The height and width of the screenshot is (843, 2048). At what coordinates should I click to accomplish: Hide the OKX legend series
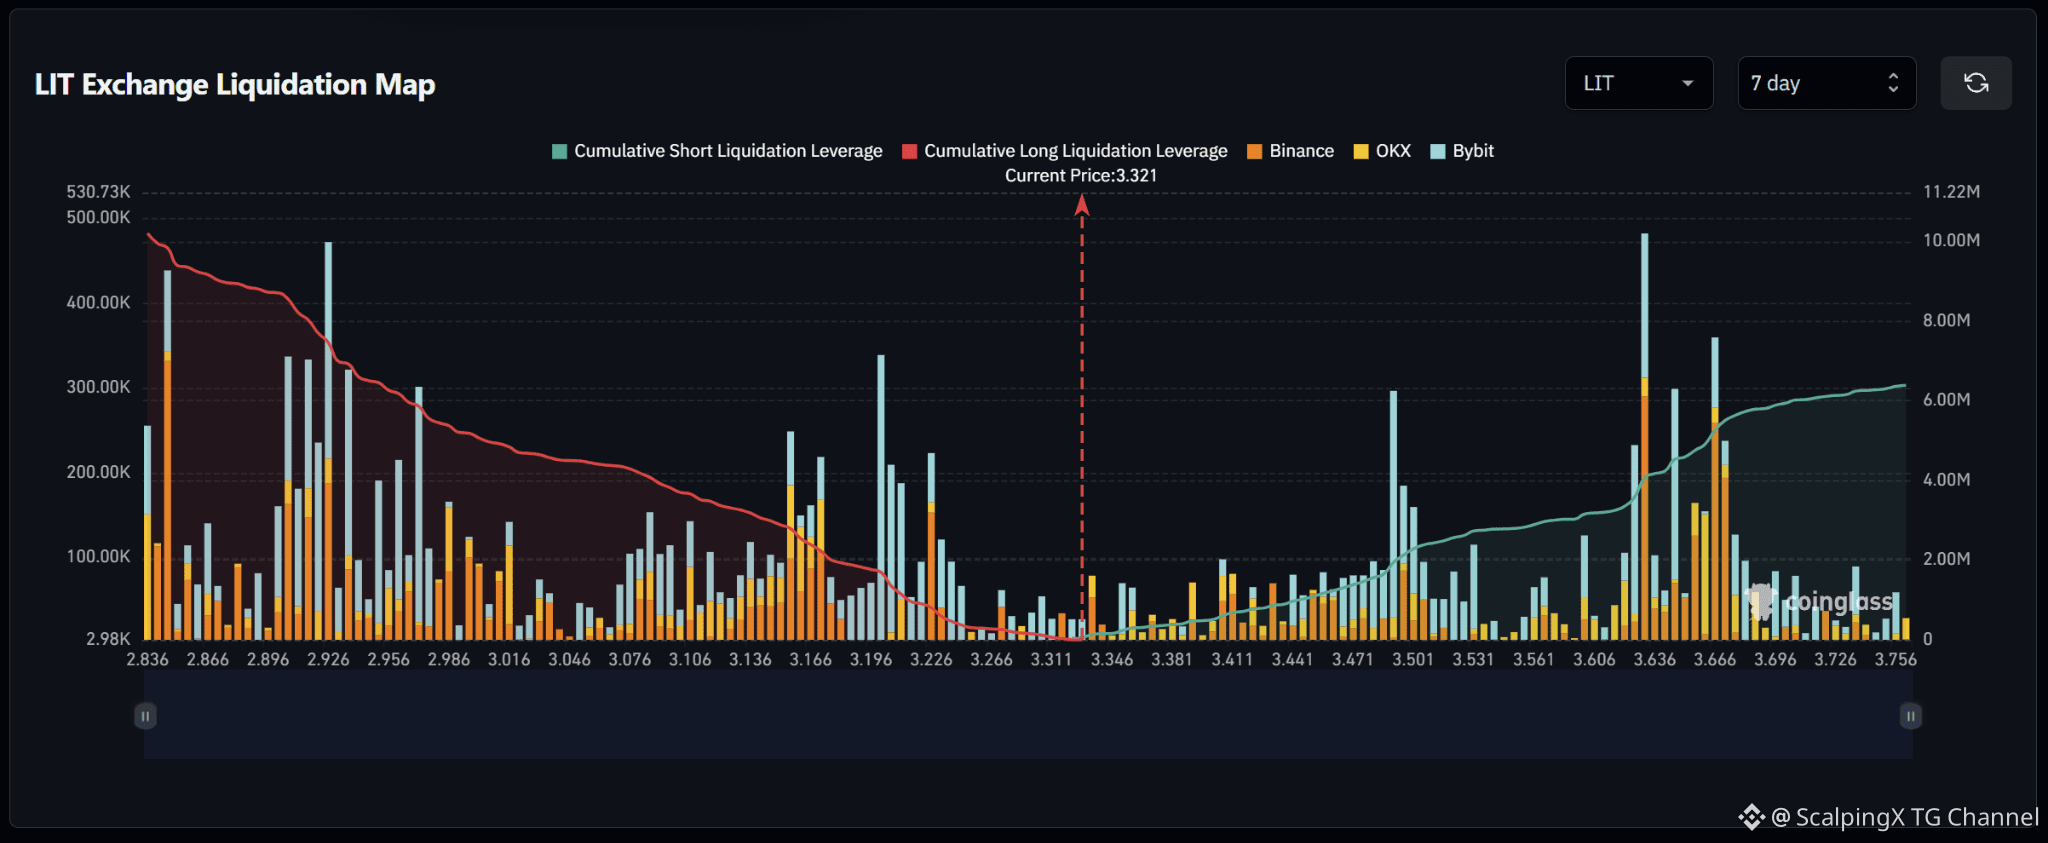(x=1382, y=151)
